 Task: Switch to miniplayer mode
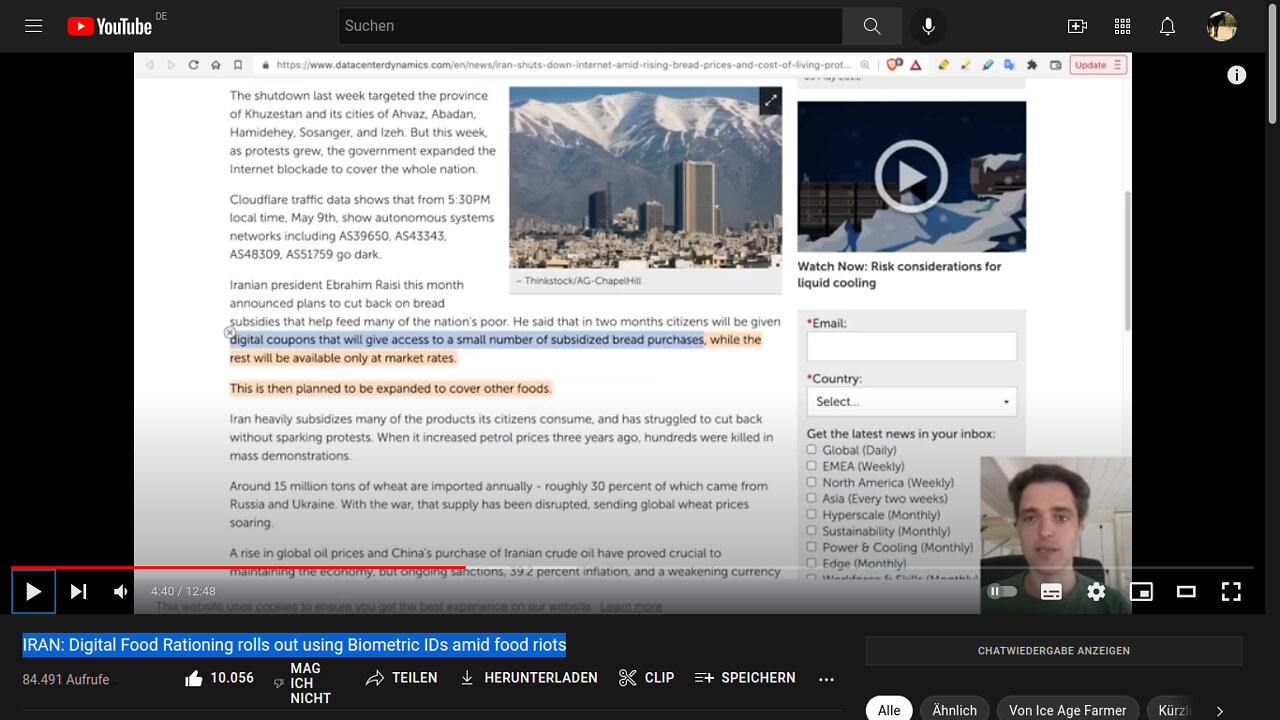click(1141, 591)
